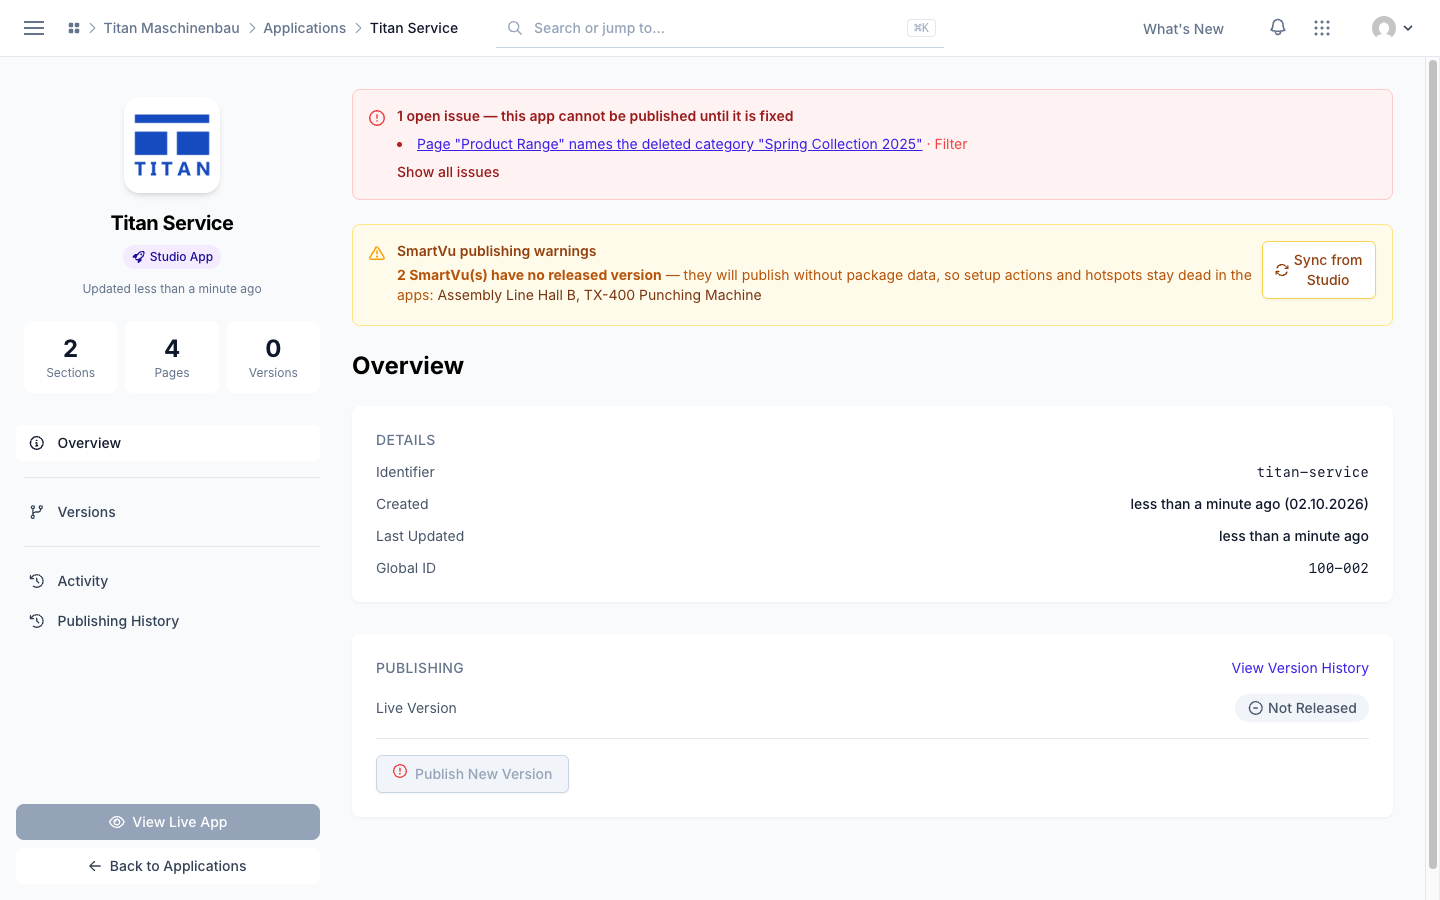The height and width of the screenshot is (900, 1440).
Task: Click the titan-service identifier value
Action: [1312, 472]
